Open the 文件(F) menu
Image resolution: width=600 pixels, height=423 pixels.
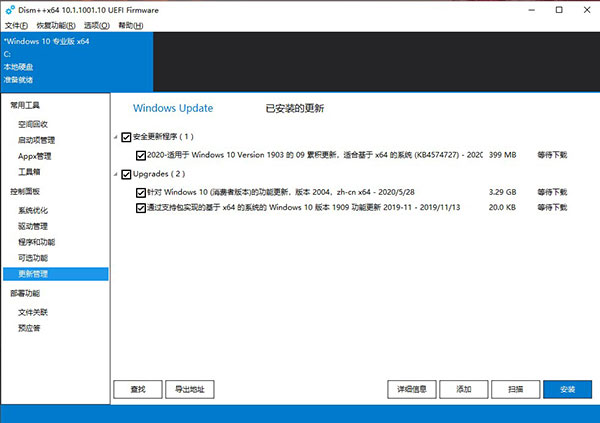click(15, 24)
